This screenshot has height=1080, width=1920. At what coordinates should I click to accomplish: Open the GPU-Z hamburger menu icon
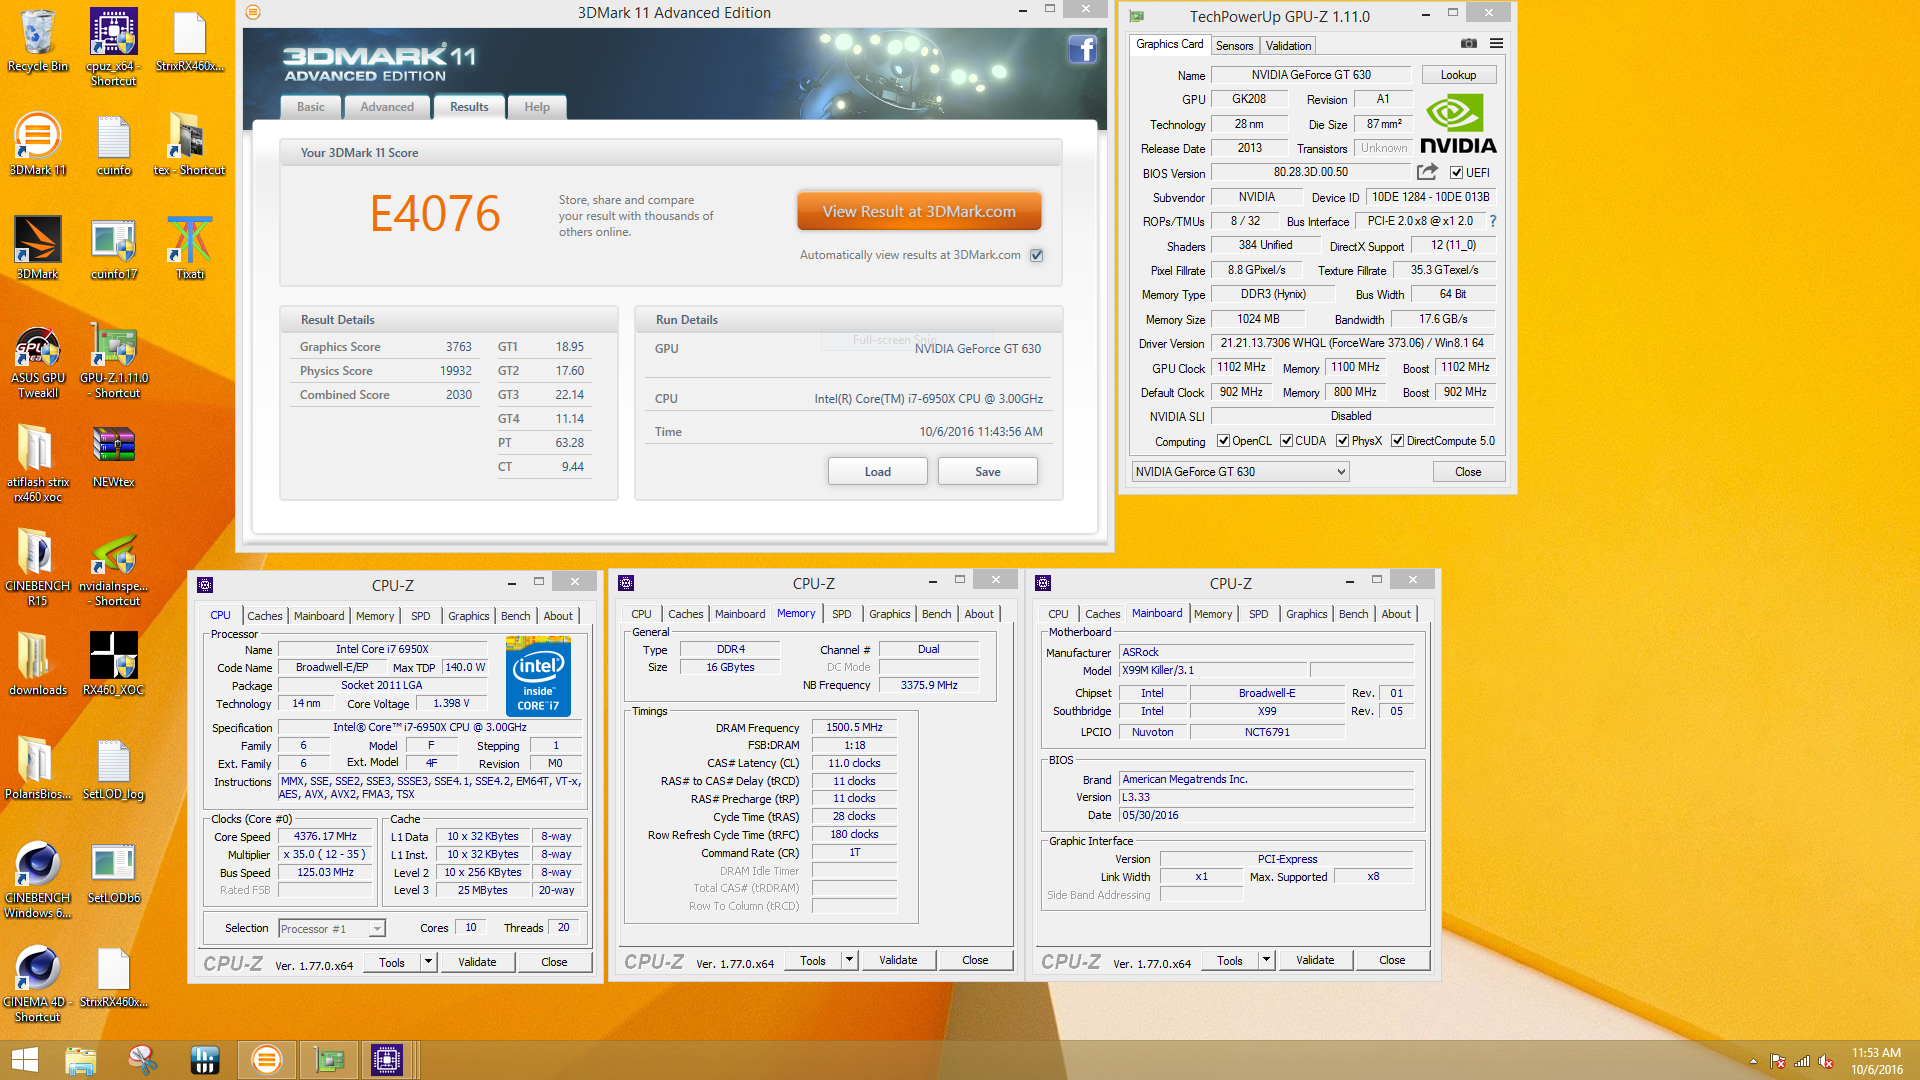[1496, 44]
